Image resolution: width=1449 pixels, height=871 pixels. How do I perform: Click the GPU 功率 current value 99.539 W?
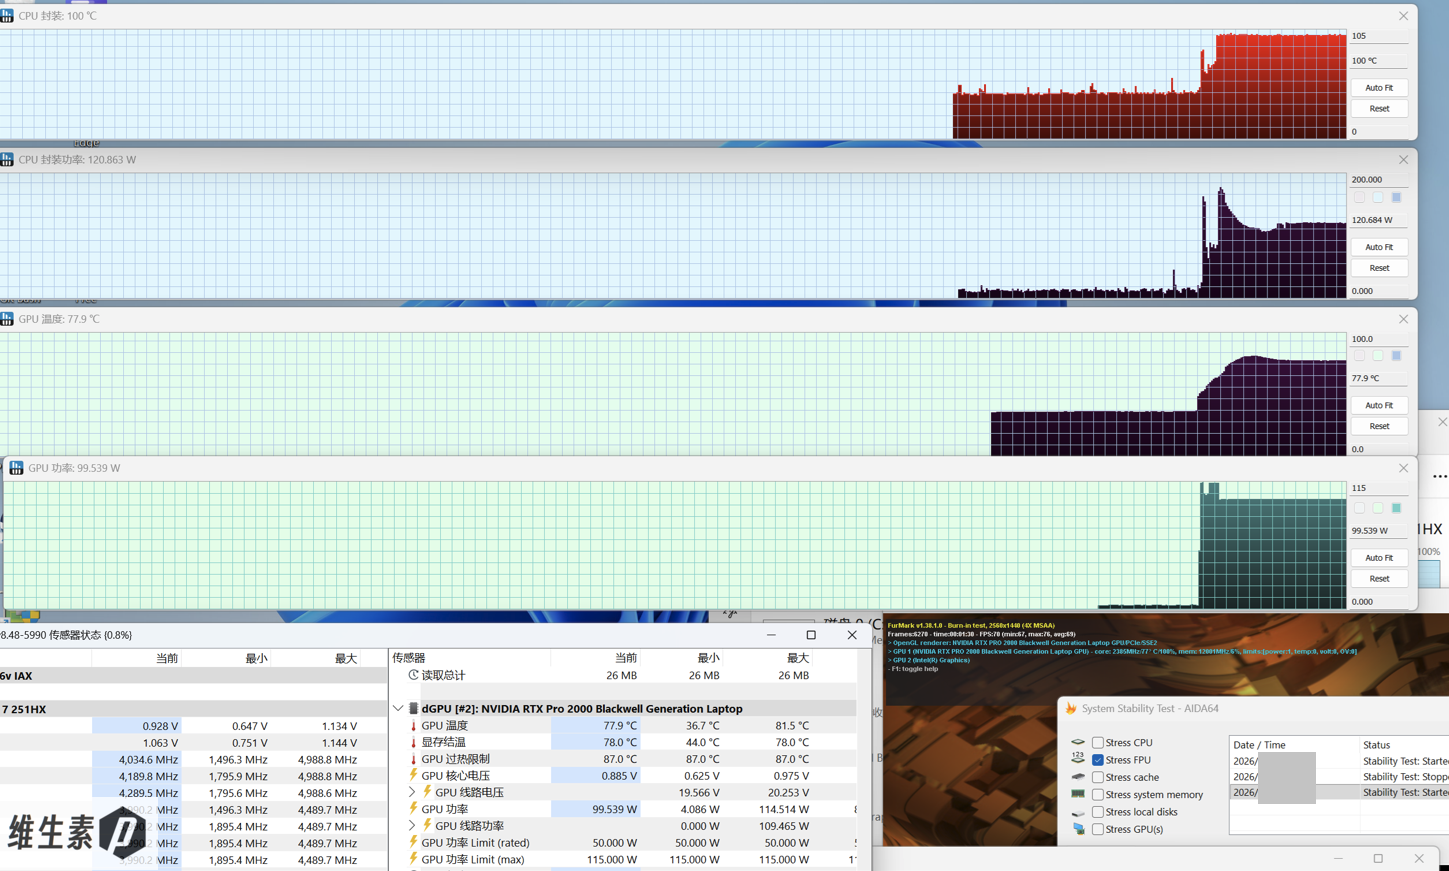(x=615, y=809)
